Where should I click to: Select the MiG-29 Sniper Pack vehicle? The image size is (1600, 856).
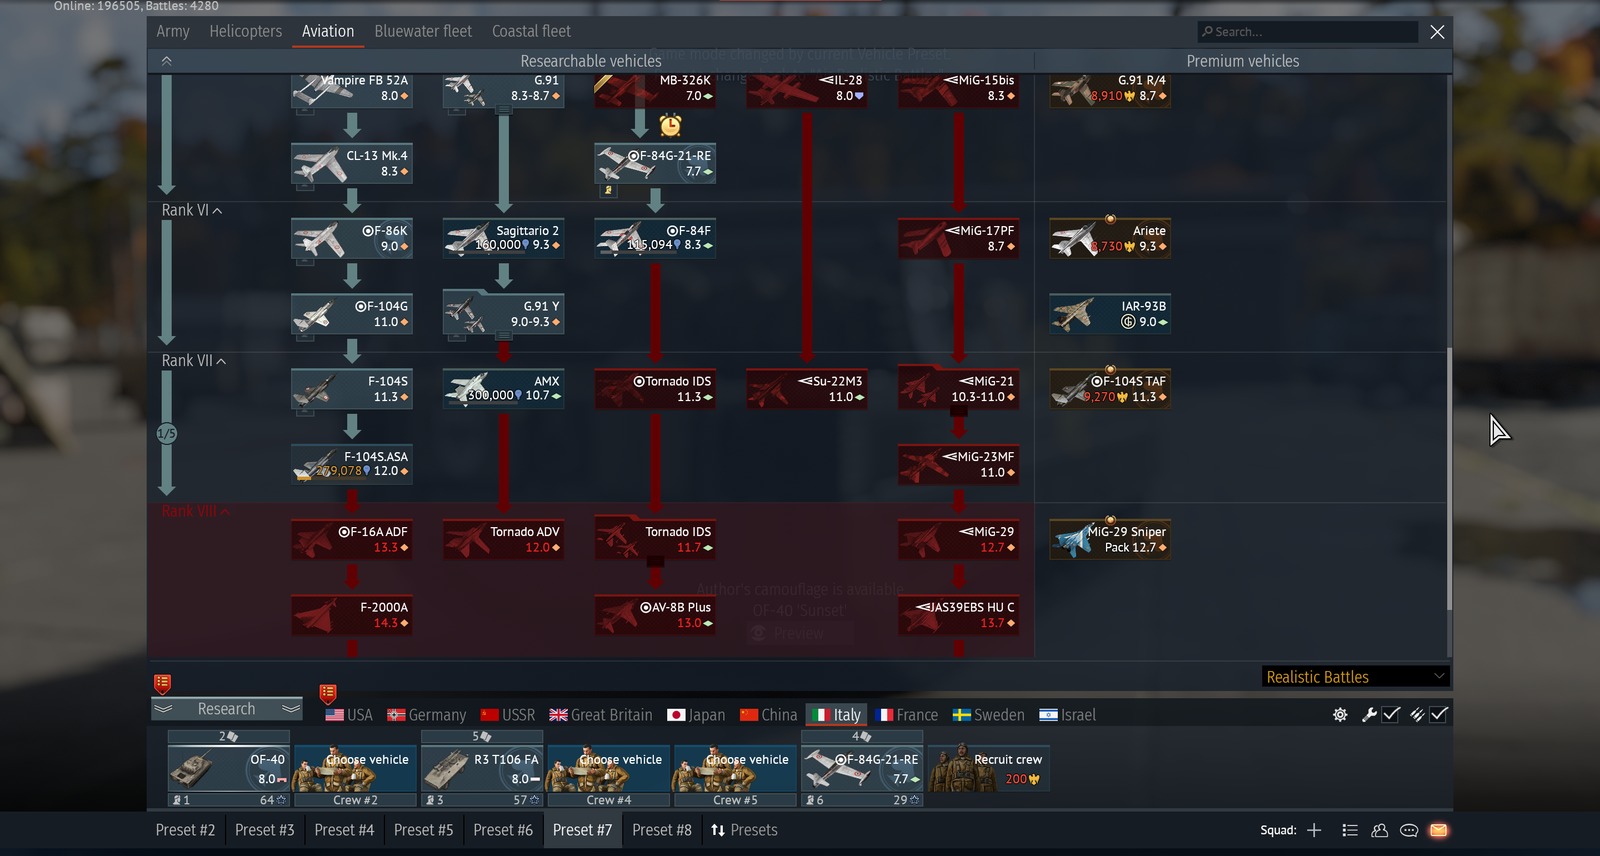click(x=1110, y=540)
